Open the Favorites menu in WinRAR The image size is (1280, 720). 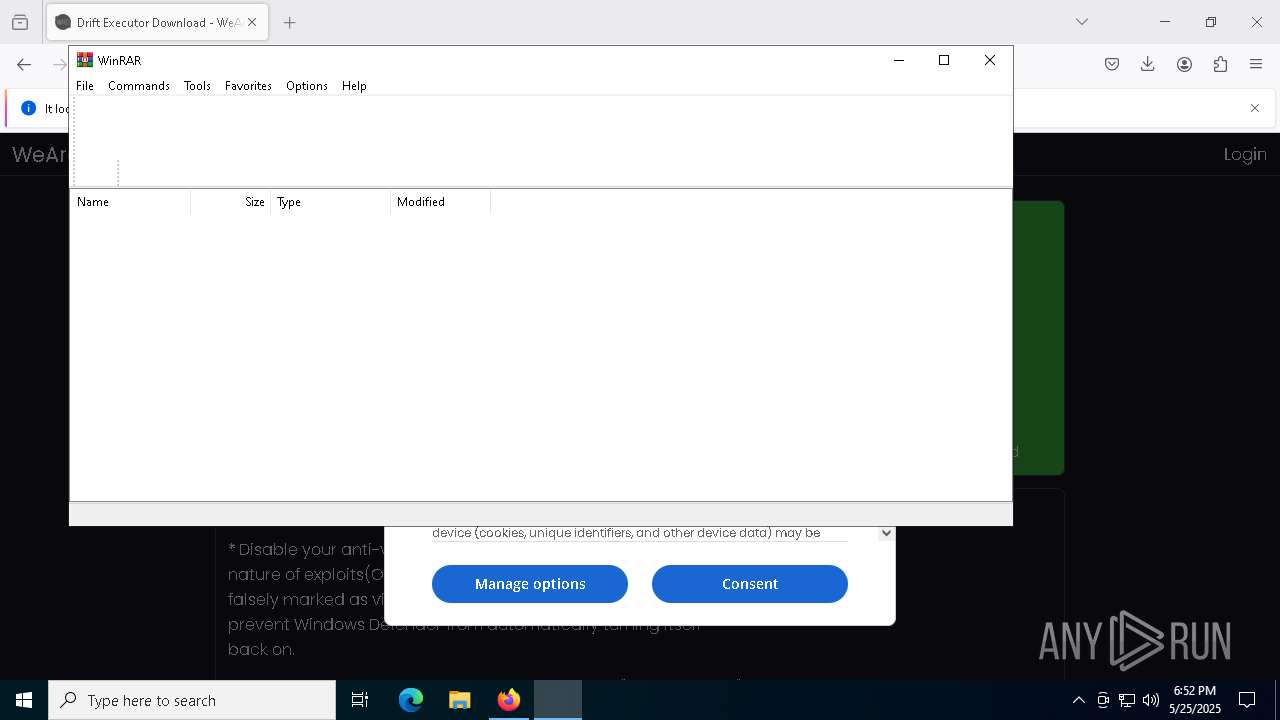click(248, 86)
